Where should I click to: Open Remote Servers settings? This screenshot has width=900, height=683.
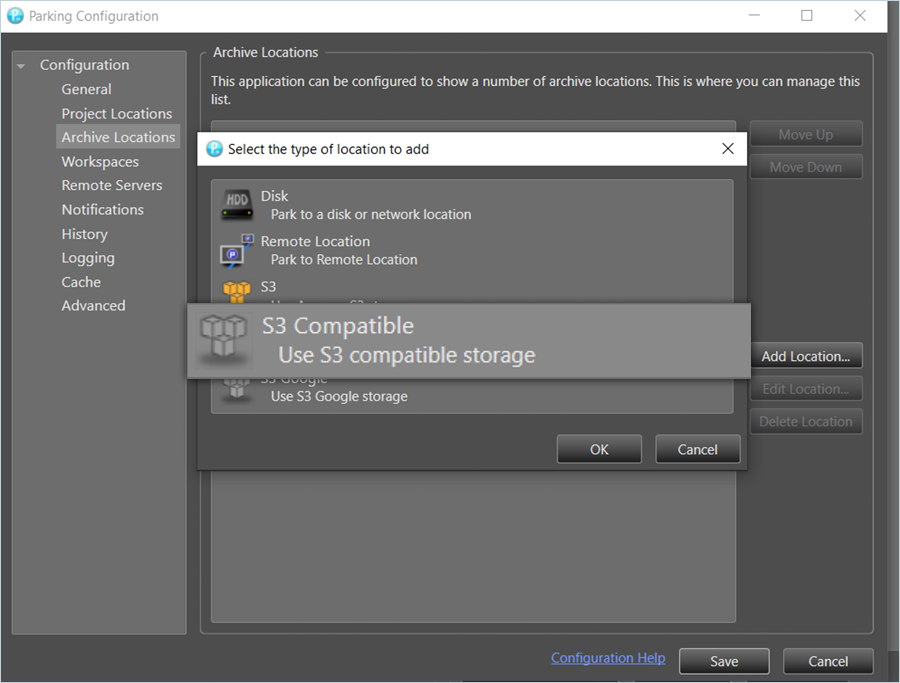(x=111, y=185)
